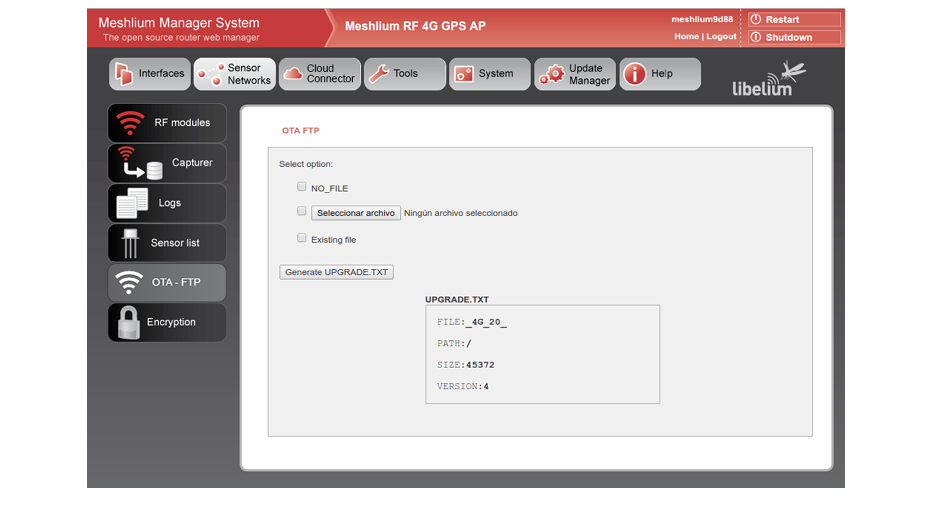
Task: Click the Help info icon
Action: coord(635,74)
